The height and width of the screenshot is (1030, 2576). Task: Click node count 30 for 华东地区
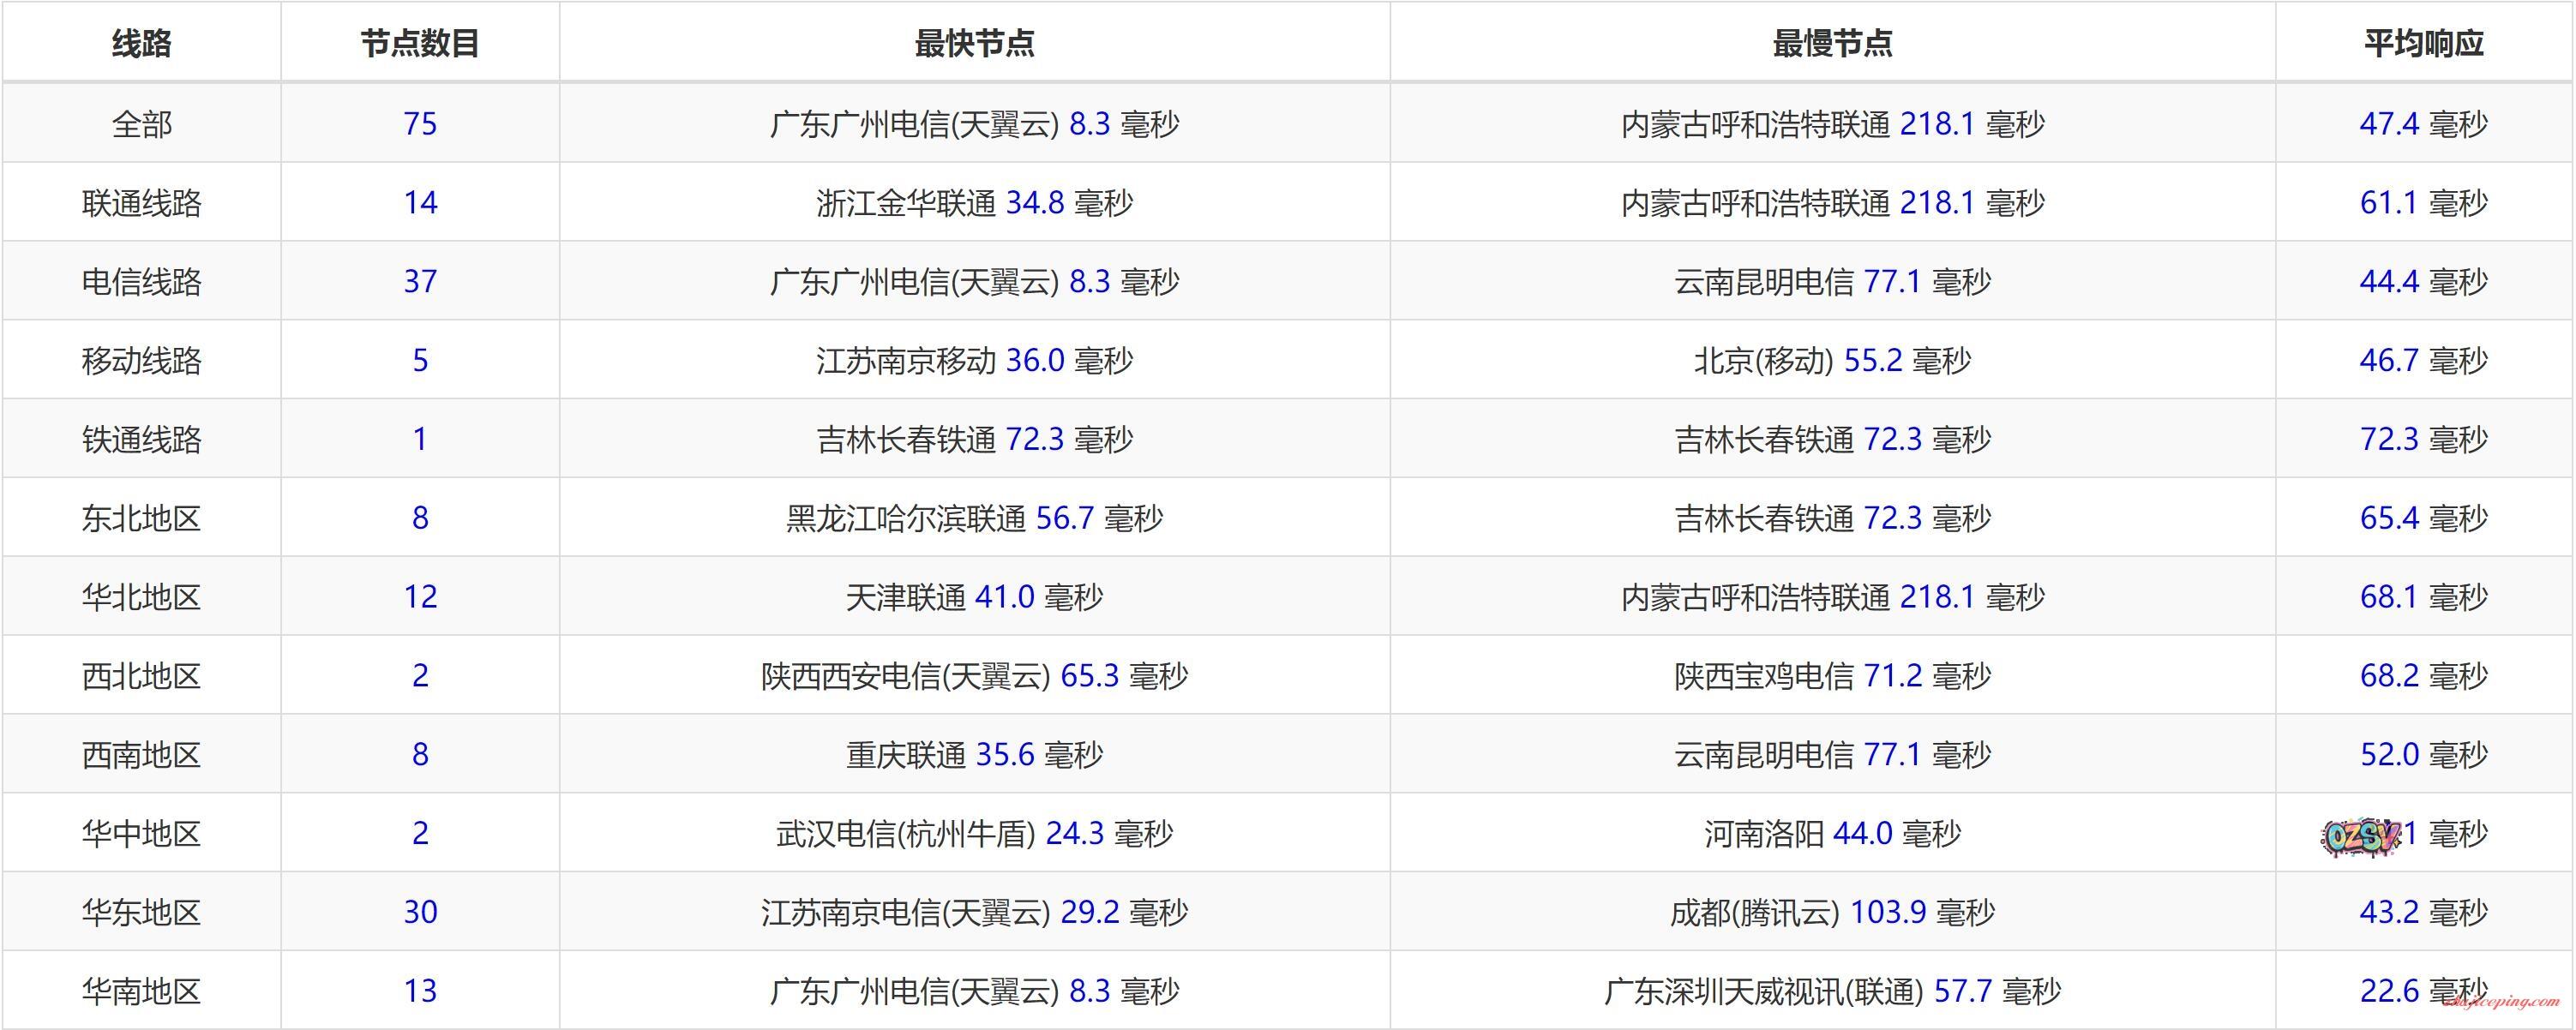pyautogui.click(x=420, y=912)
